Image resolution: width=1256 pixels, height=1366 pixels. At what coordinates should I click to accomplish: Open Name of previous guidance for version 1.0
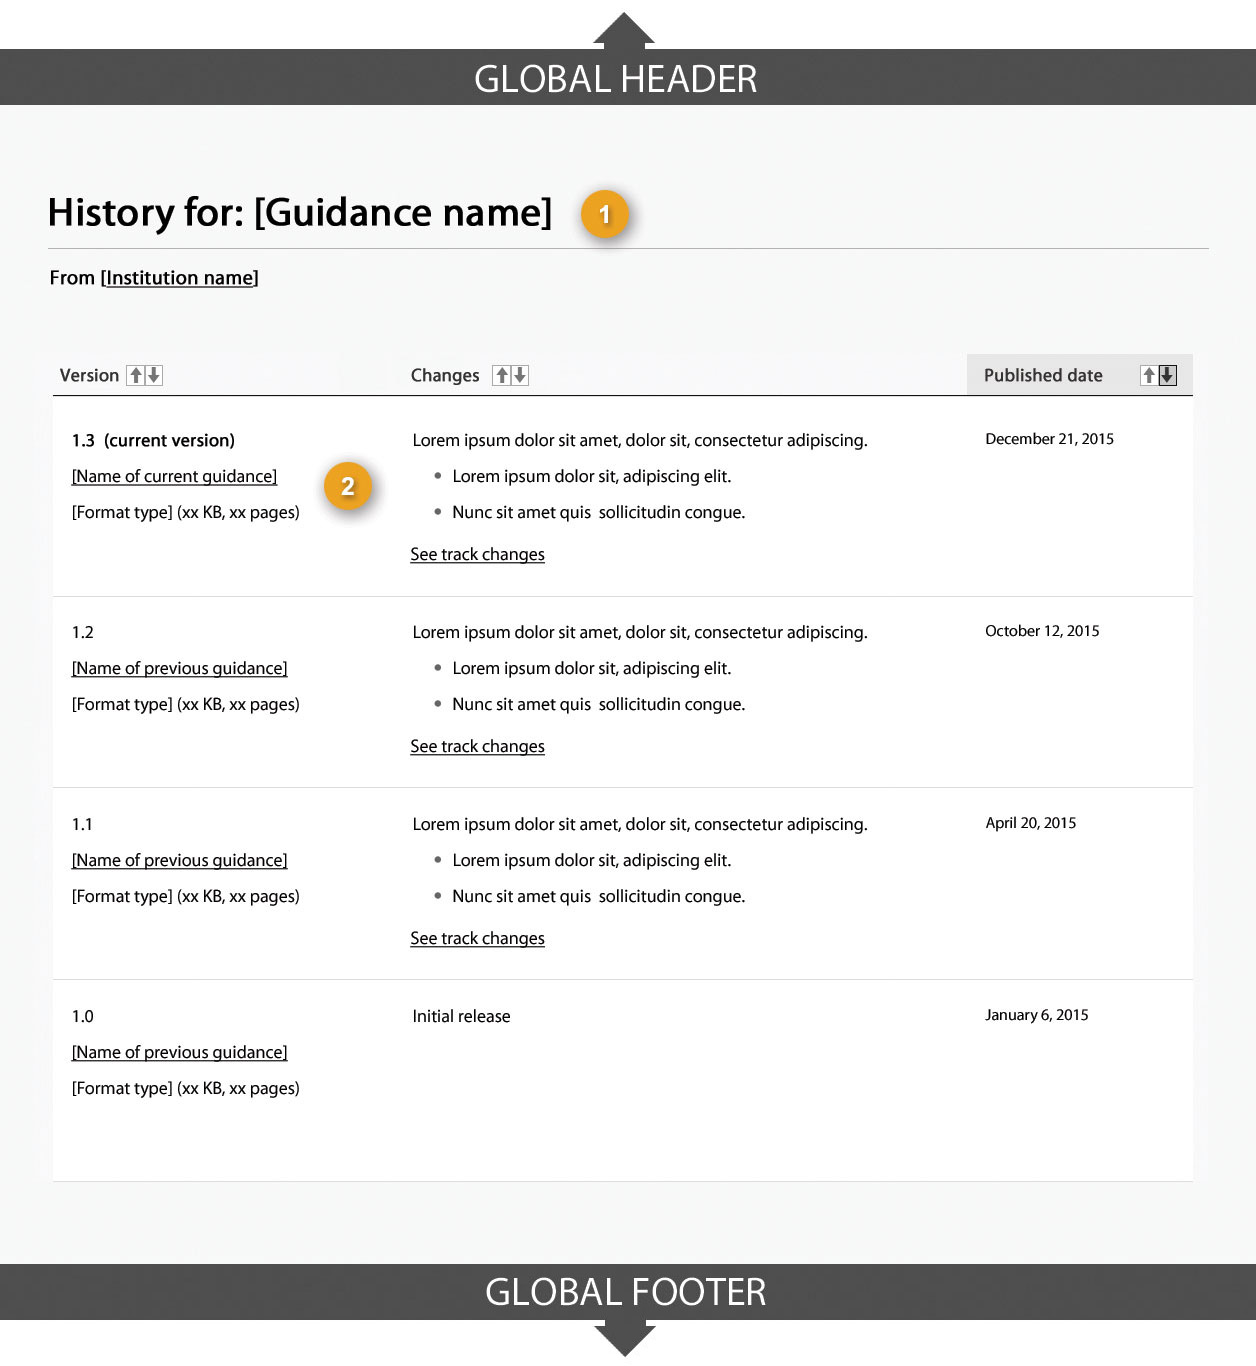point(179,1052)
